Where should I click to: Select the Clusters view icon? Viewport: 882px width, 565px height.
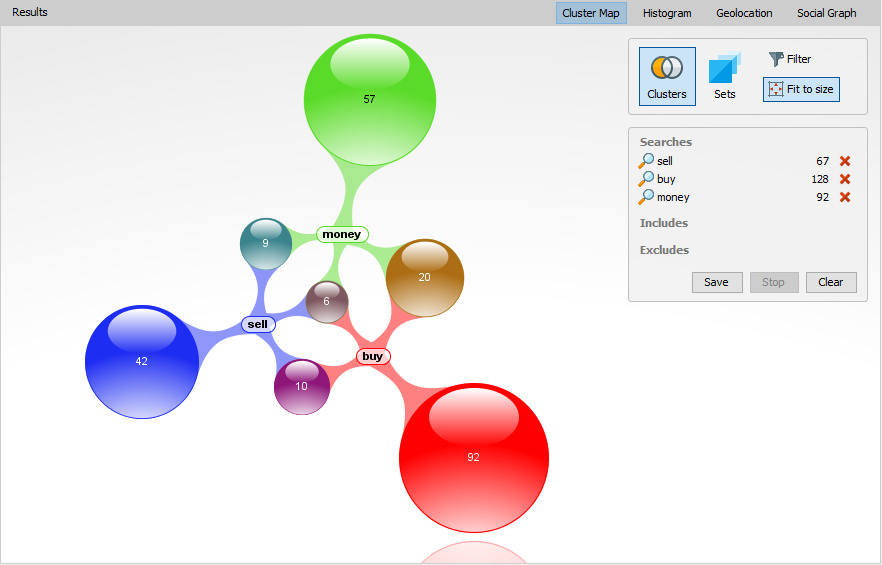pyautogui.click(x=667, y=76)
